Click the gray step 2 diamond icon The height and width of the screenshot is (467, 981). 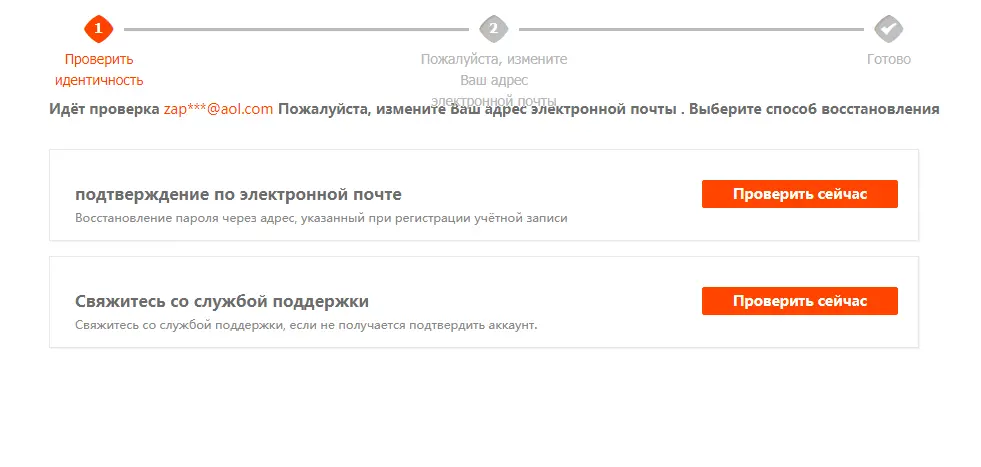click(x=494, y=29)
